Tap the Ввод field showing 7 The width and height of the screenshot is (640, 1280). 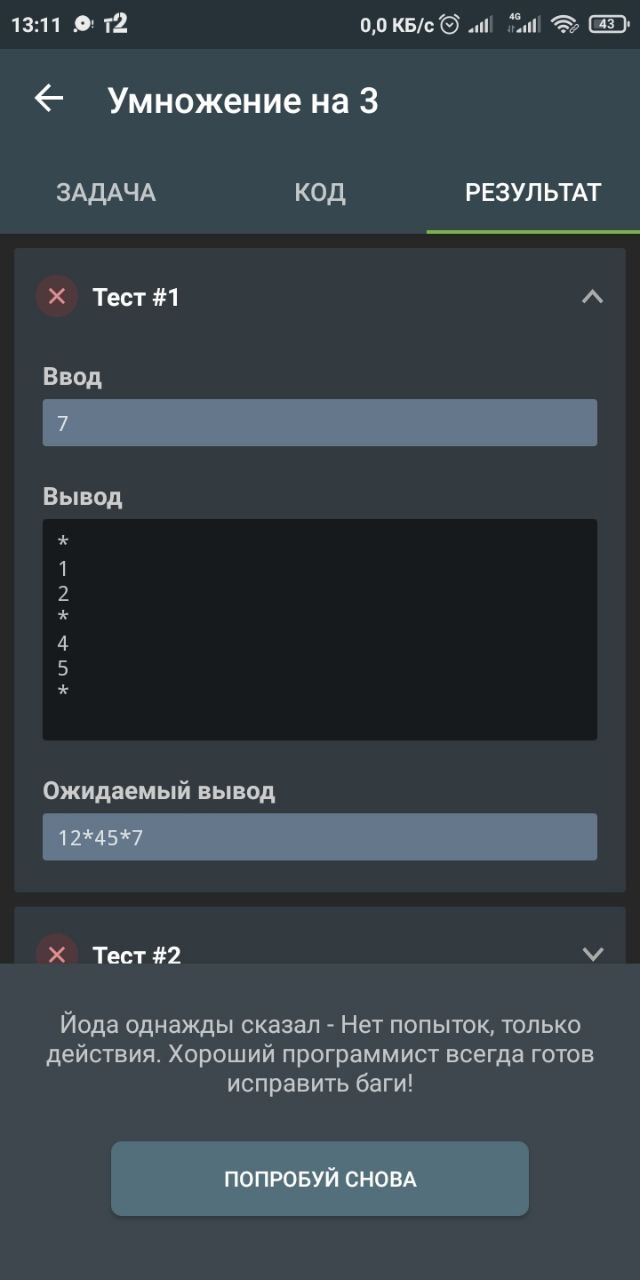pos(320,423)
